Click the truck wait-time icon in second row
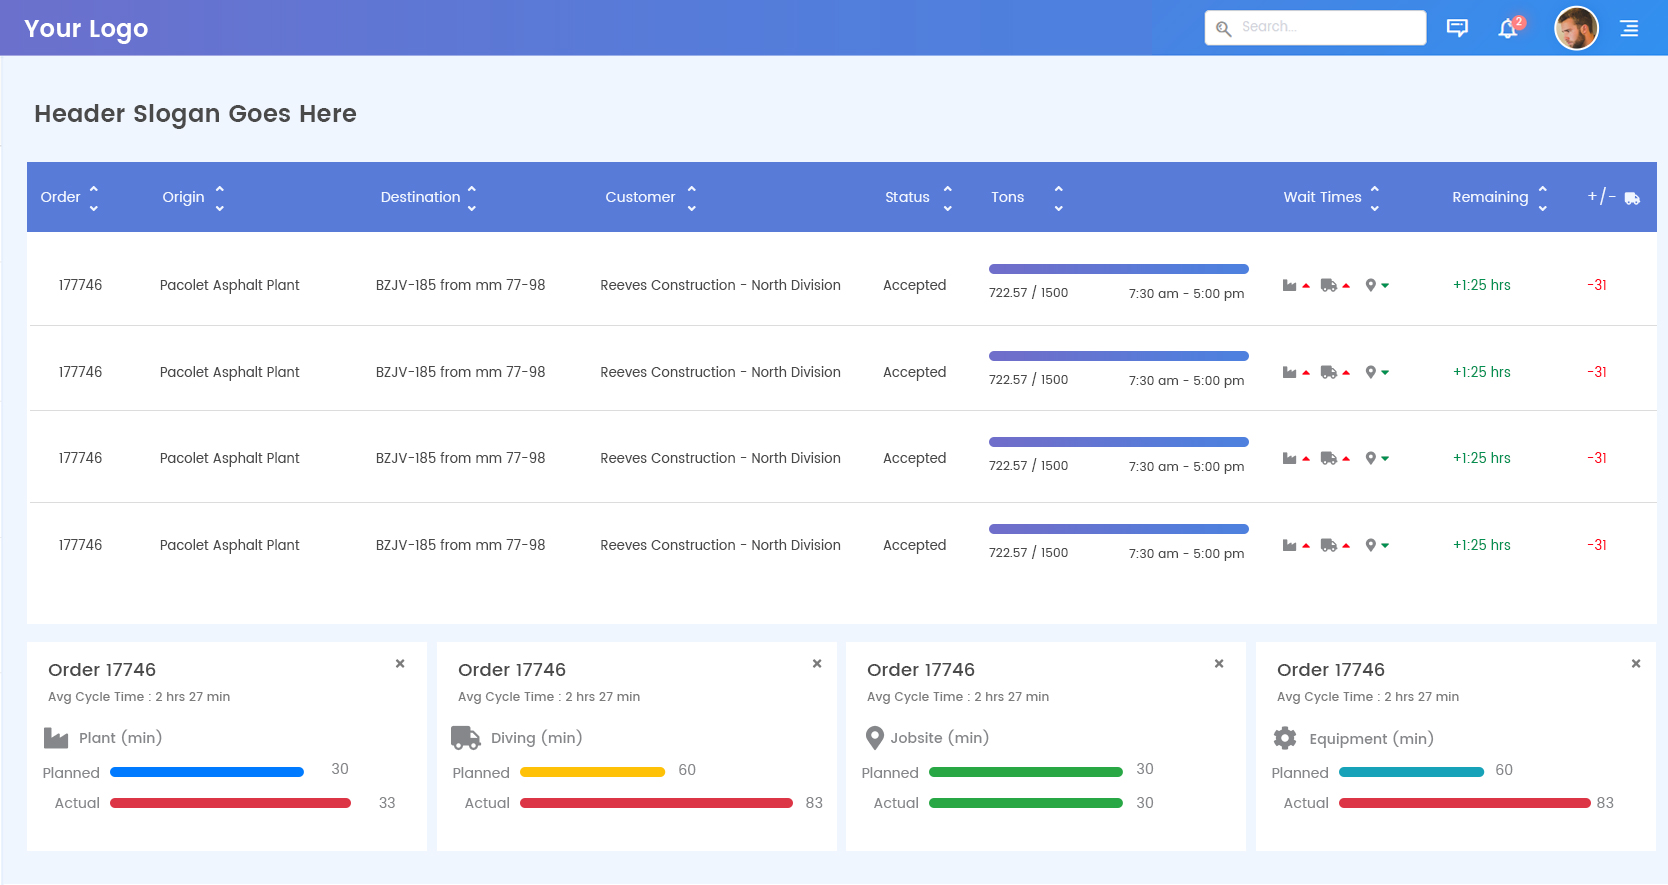This screenshot has width=1668, height=885. 1329,372
